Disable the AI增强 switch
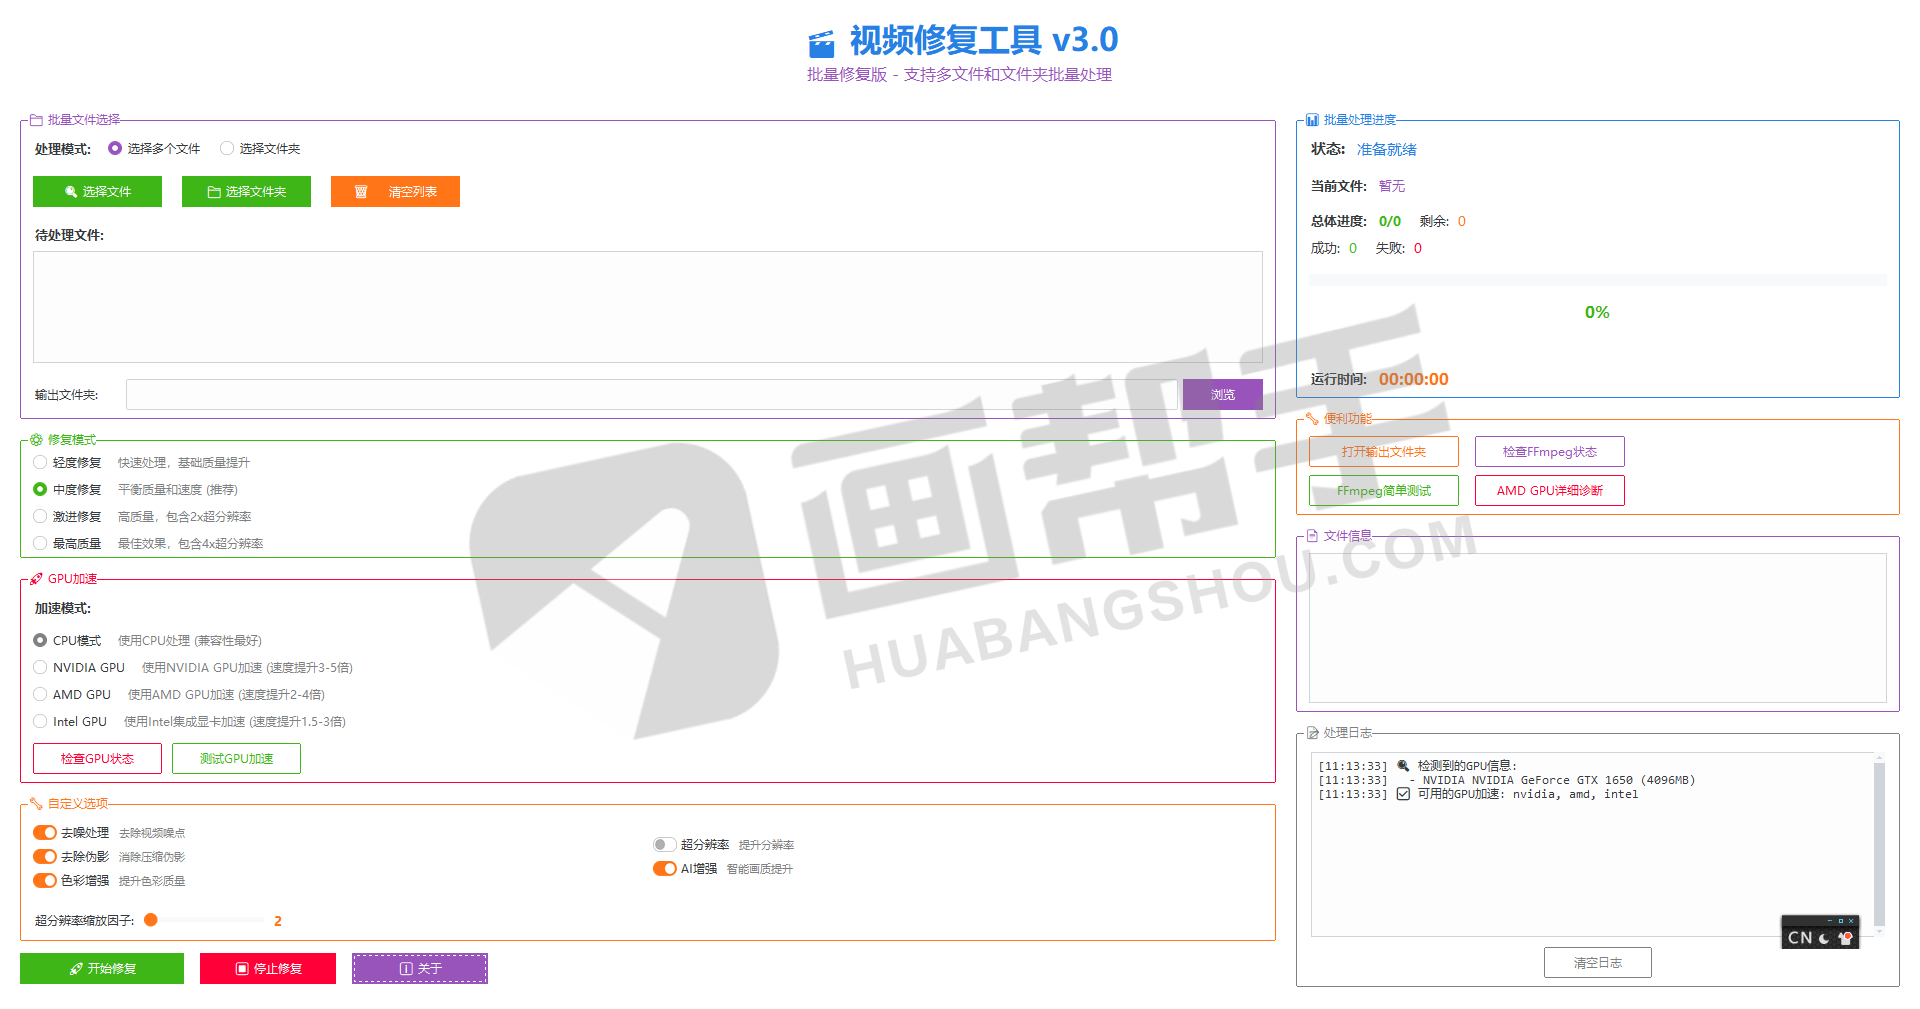The width and height of the screenshot is (1920, 1009). pos(664,869)
